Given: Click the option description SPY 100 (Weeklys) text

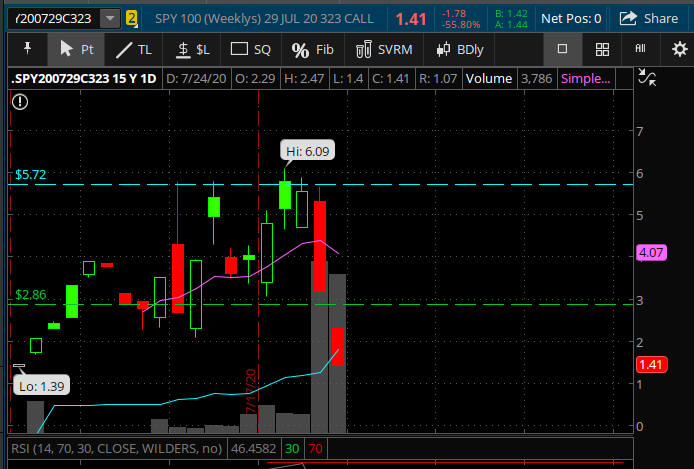Looking at the screenshot, I should [x=264, y=19].
